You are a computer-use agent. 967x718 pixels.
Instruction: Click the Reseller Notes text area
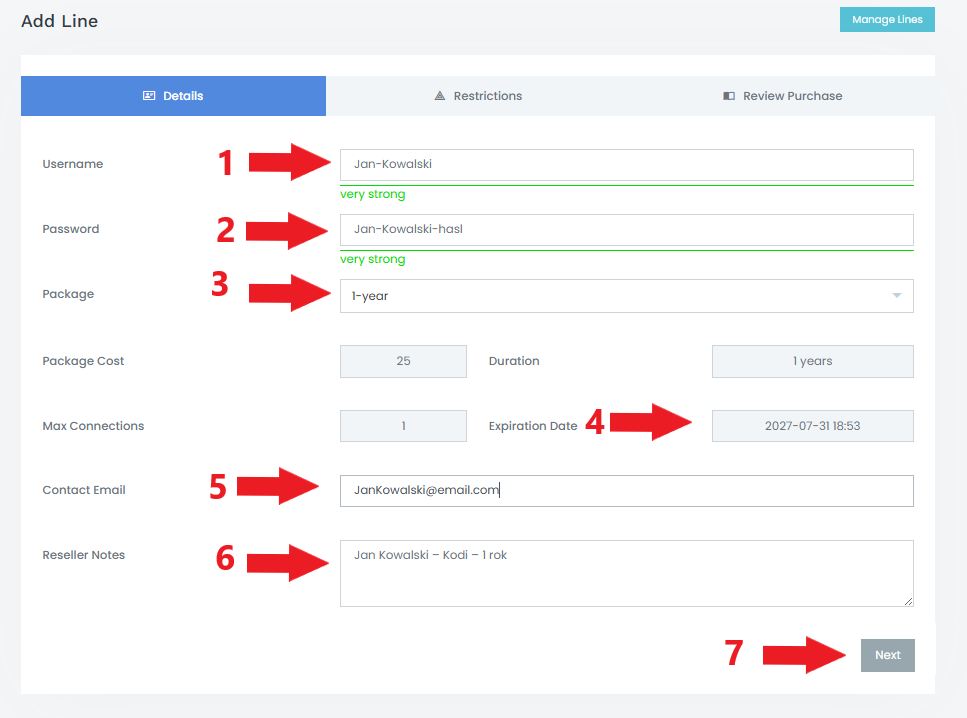tap(627, 574)
